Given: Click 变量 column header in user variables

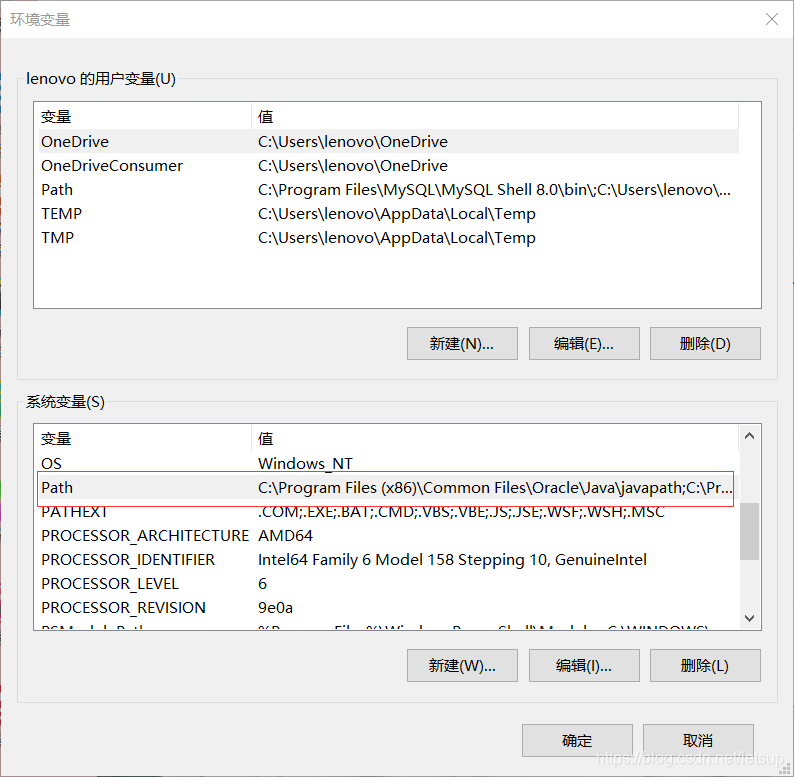Looking at the screenshot, I should (x=143, y=116).
